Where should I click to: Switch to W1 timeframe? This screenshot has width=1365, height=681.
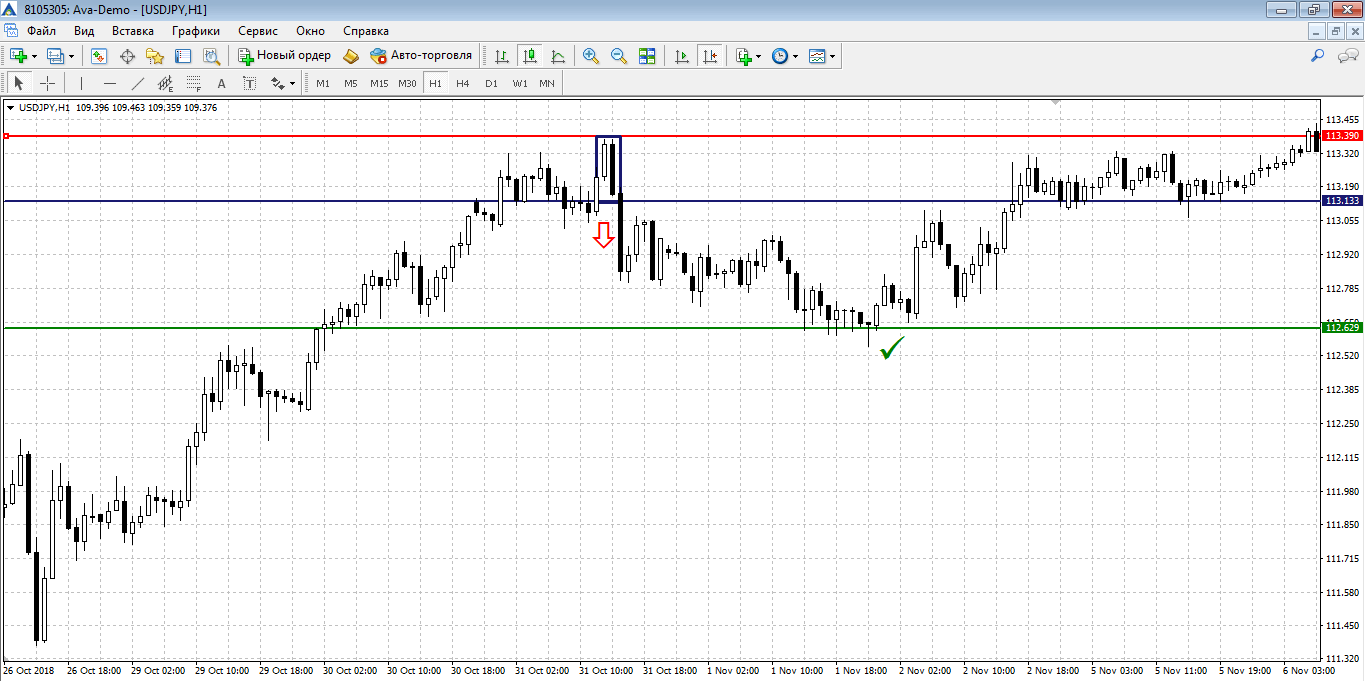click(520, 83)
